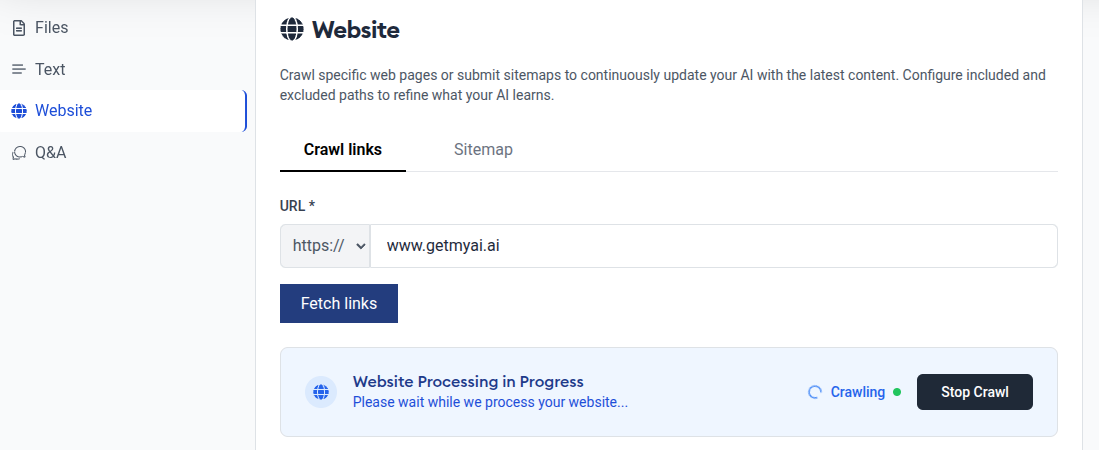Stop the crawl with Stop Crawl button
Screen dimensions: 1099x450
click(974, 392)
